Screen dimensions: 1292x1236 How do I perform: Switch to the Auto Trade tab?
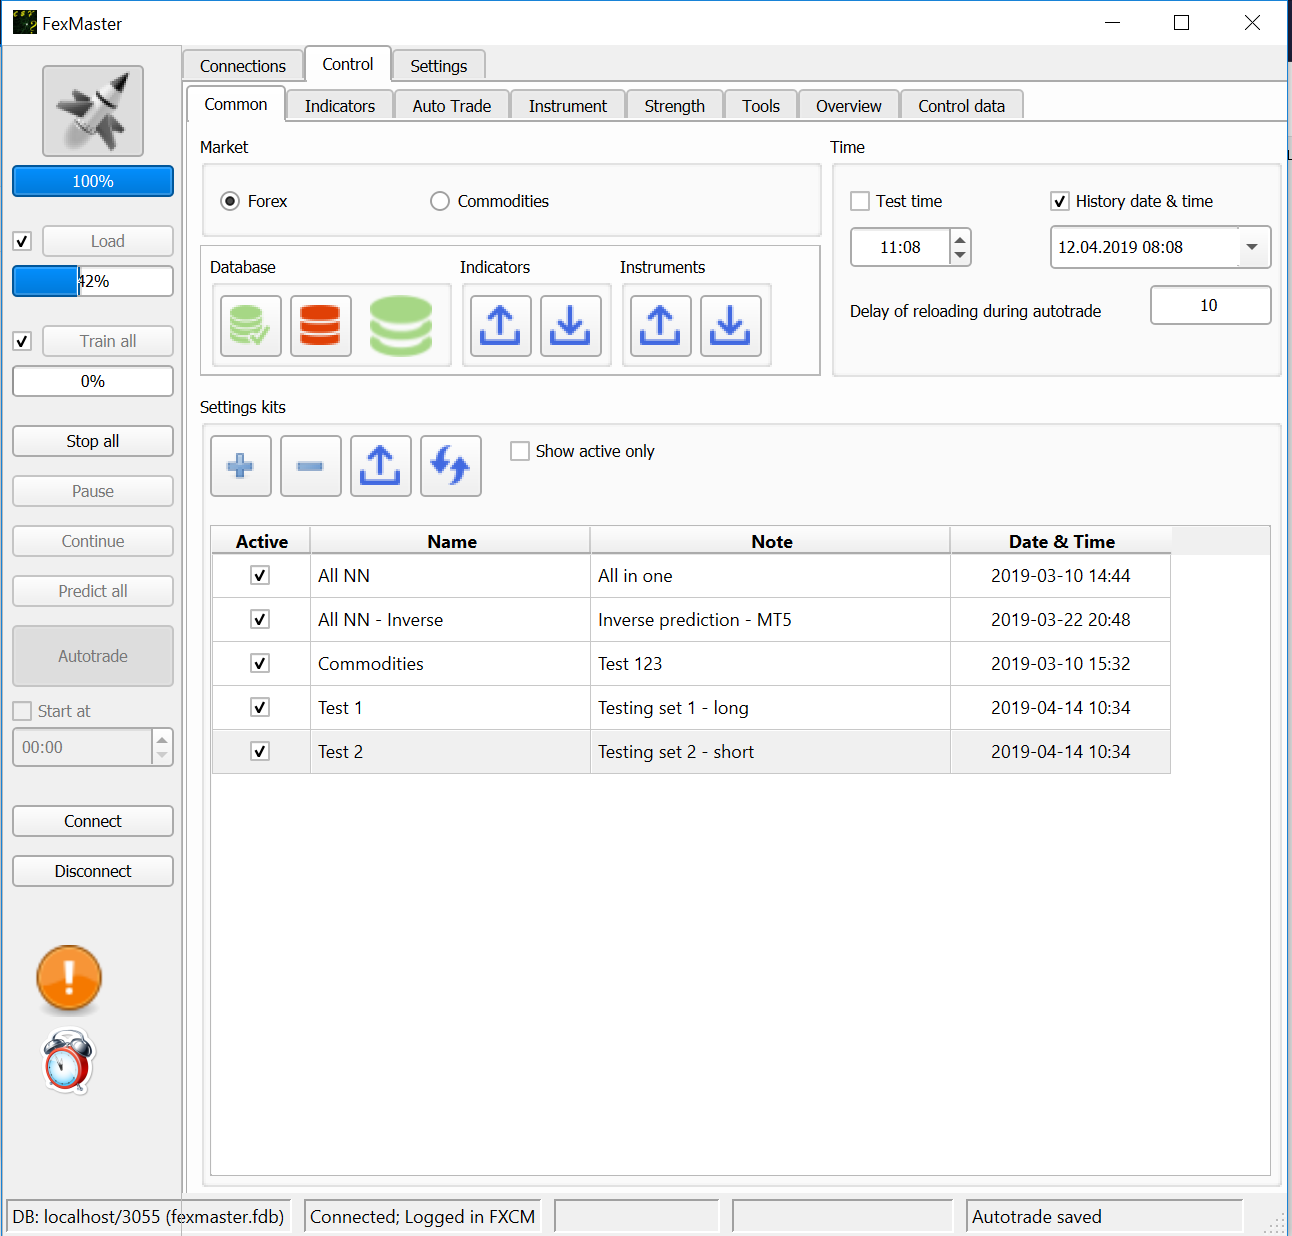coord(451,106)
